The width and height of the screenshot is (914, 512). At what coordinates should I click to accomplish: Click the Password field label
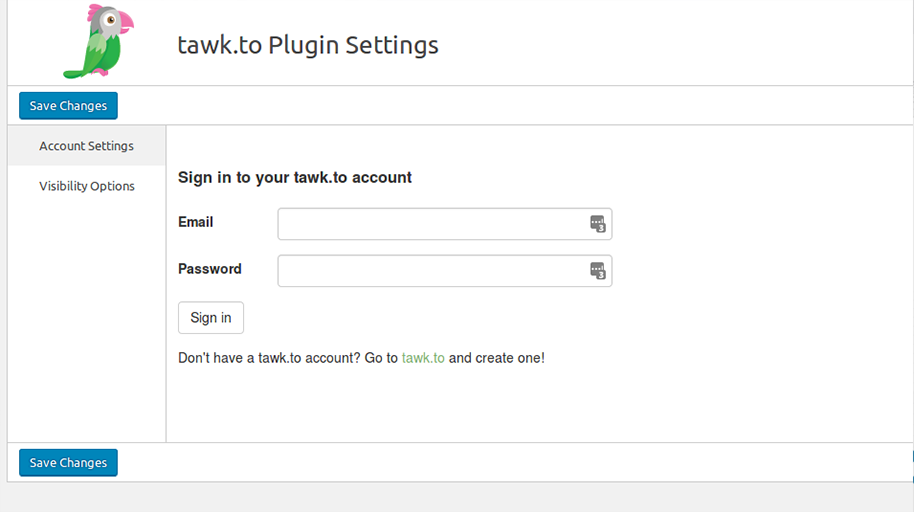[209, 269]
